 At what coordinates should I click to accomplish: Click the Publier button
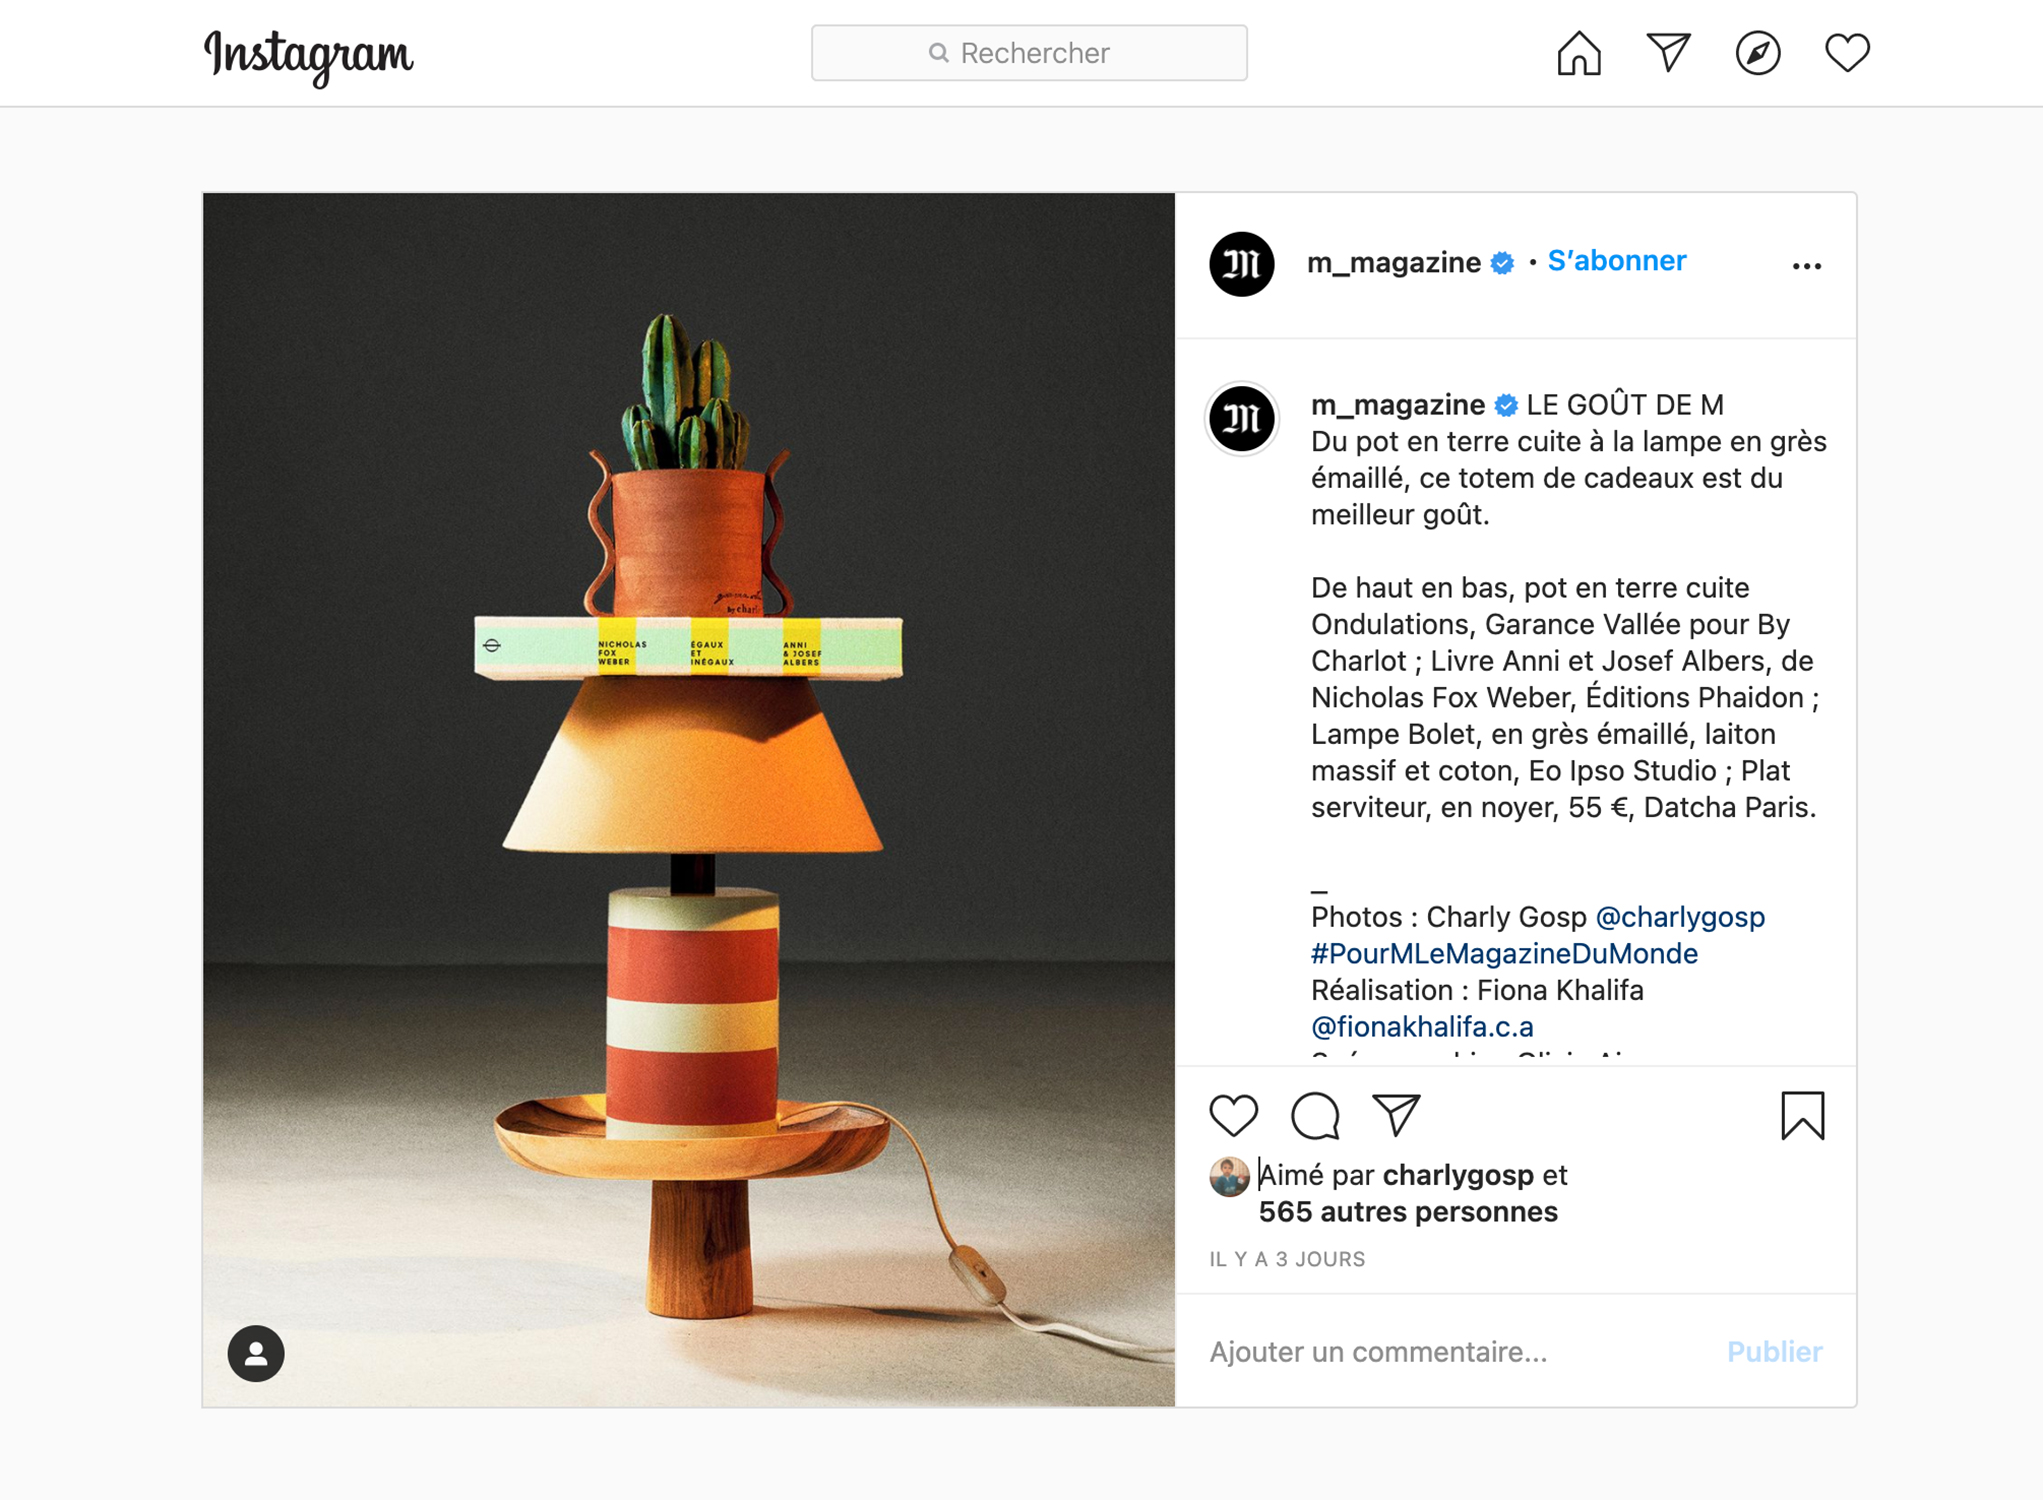coord(1775,1352)
